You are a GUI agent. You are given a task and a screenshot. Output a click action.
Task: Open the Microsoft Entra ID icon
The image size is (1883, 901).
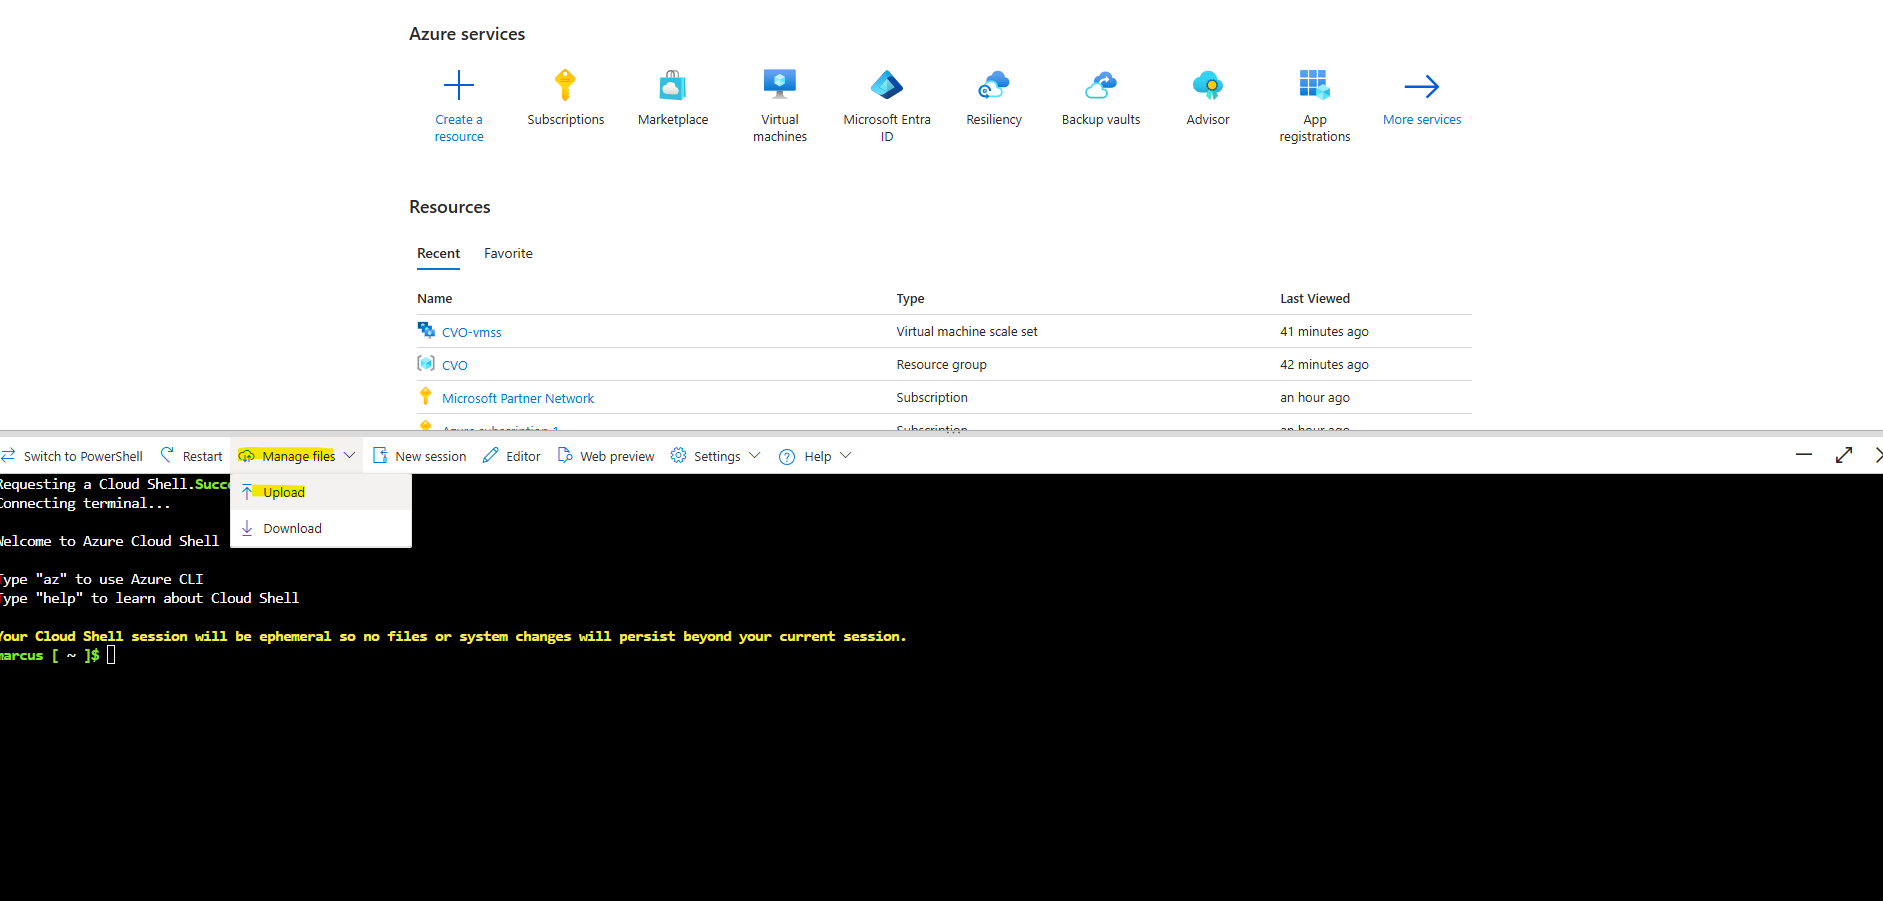pos(886,85)
